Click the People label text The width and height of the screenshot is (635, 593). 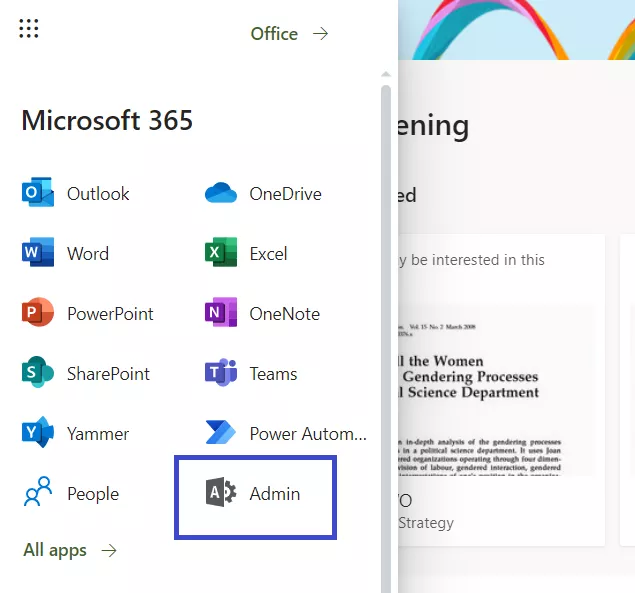point(93,494)
